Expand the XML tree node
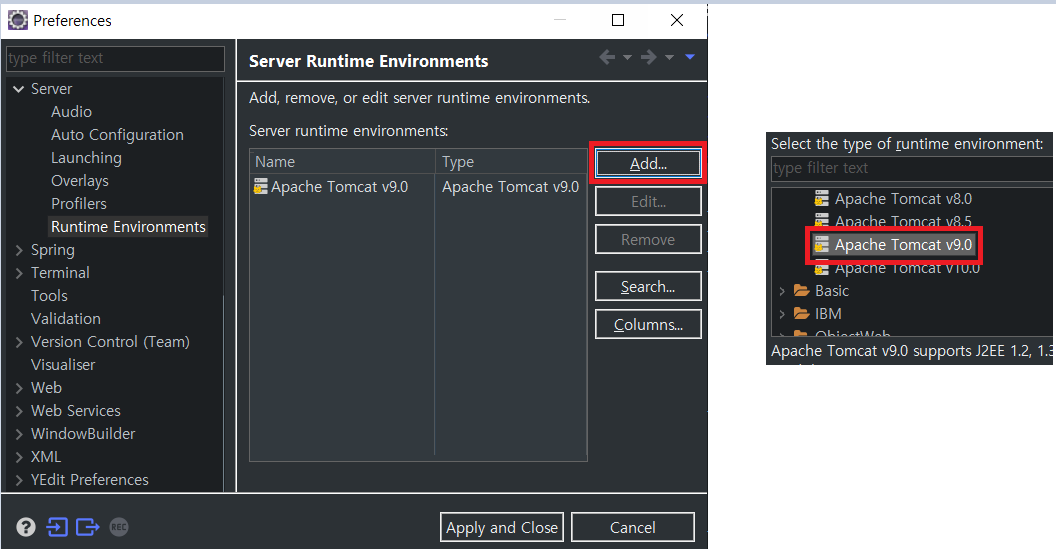1056x549 pixels. pyautogui.click(x=19, y=457)
